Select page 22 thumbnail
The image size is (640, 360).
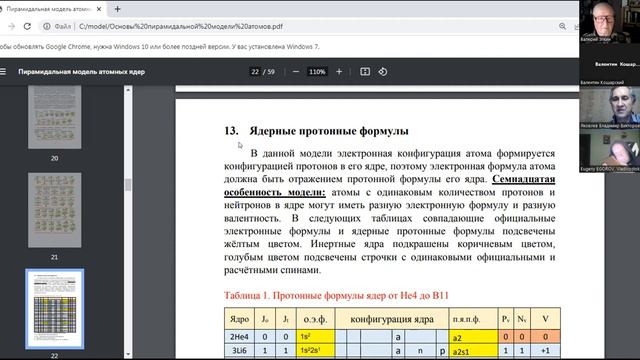click(55, 309)
